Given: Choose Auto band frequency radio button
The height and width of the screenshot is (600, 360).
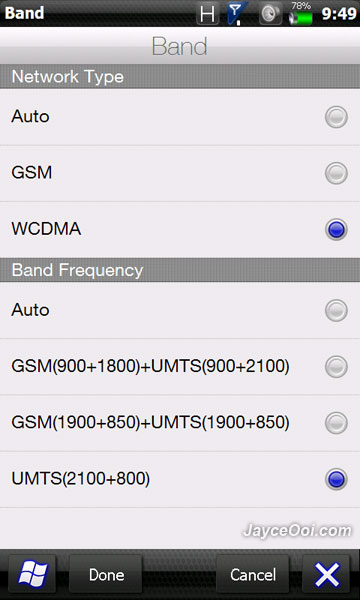Looking at the screenshot, I should (336, 310).
